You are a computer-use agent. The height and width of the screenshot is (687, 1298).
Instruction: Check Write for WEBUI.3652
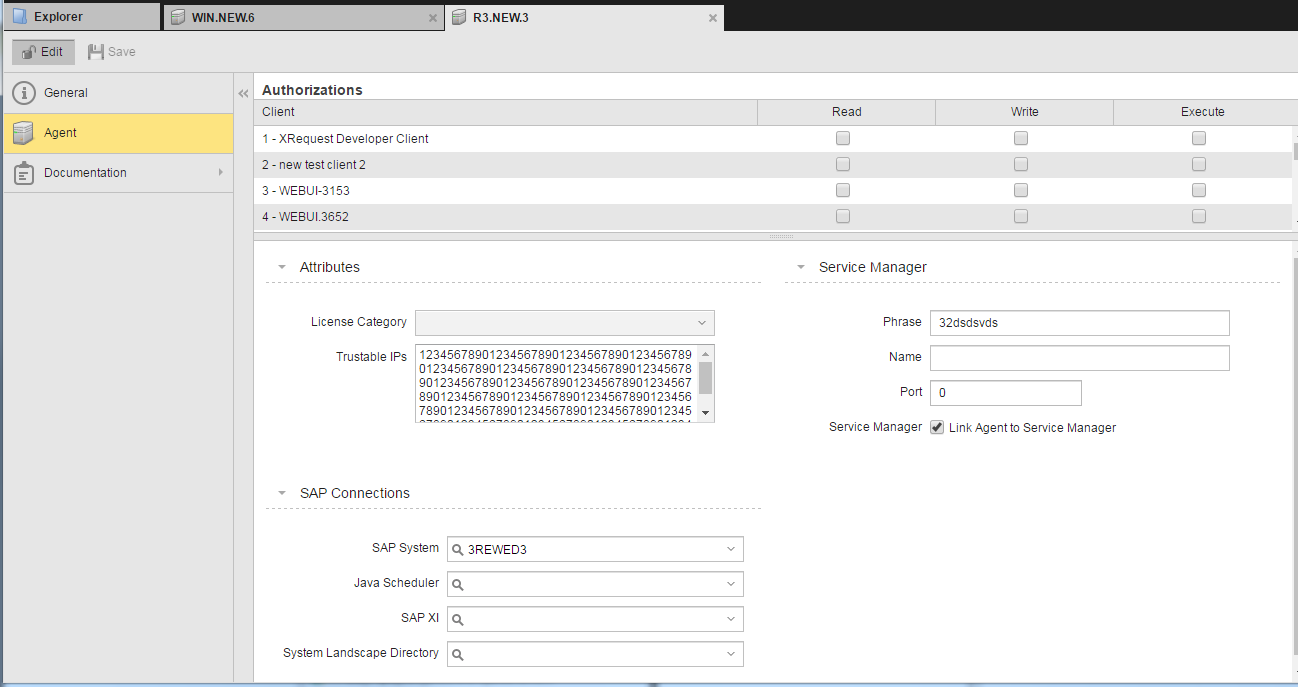pos(1021,216)
